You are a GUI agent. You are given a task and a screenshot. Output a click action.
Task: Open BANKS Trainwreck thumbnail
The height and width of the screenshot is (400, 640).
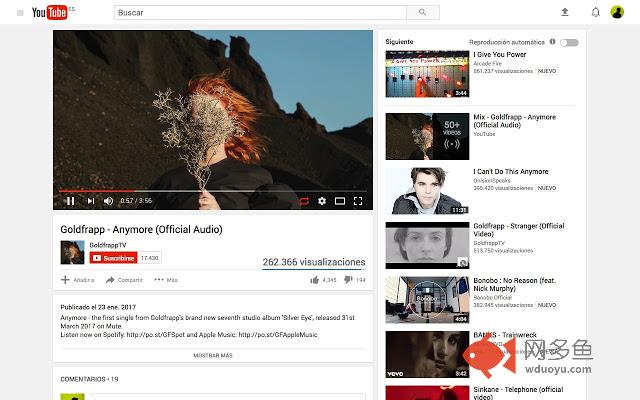(x=427, y=354)
